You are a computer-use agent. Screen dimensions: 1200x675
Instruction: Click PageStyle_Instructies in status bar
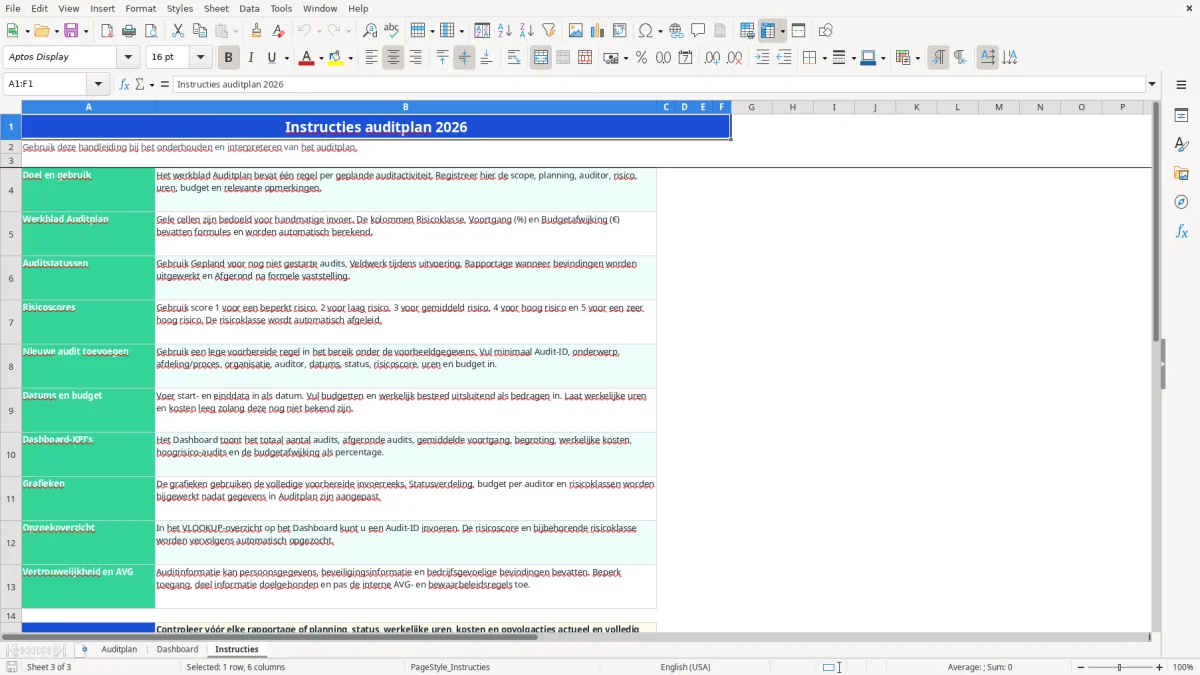pos(449,667)
